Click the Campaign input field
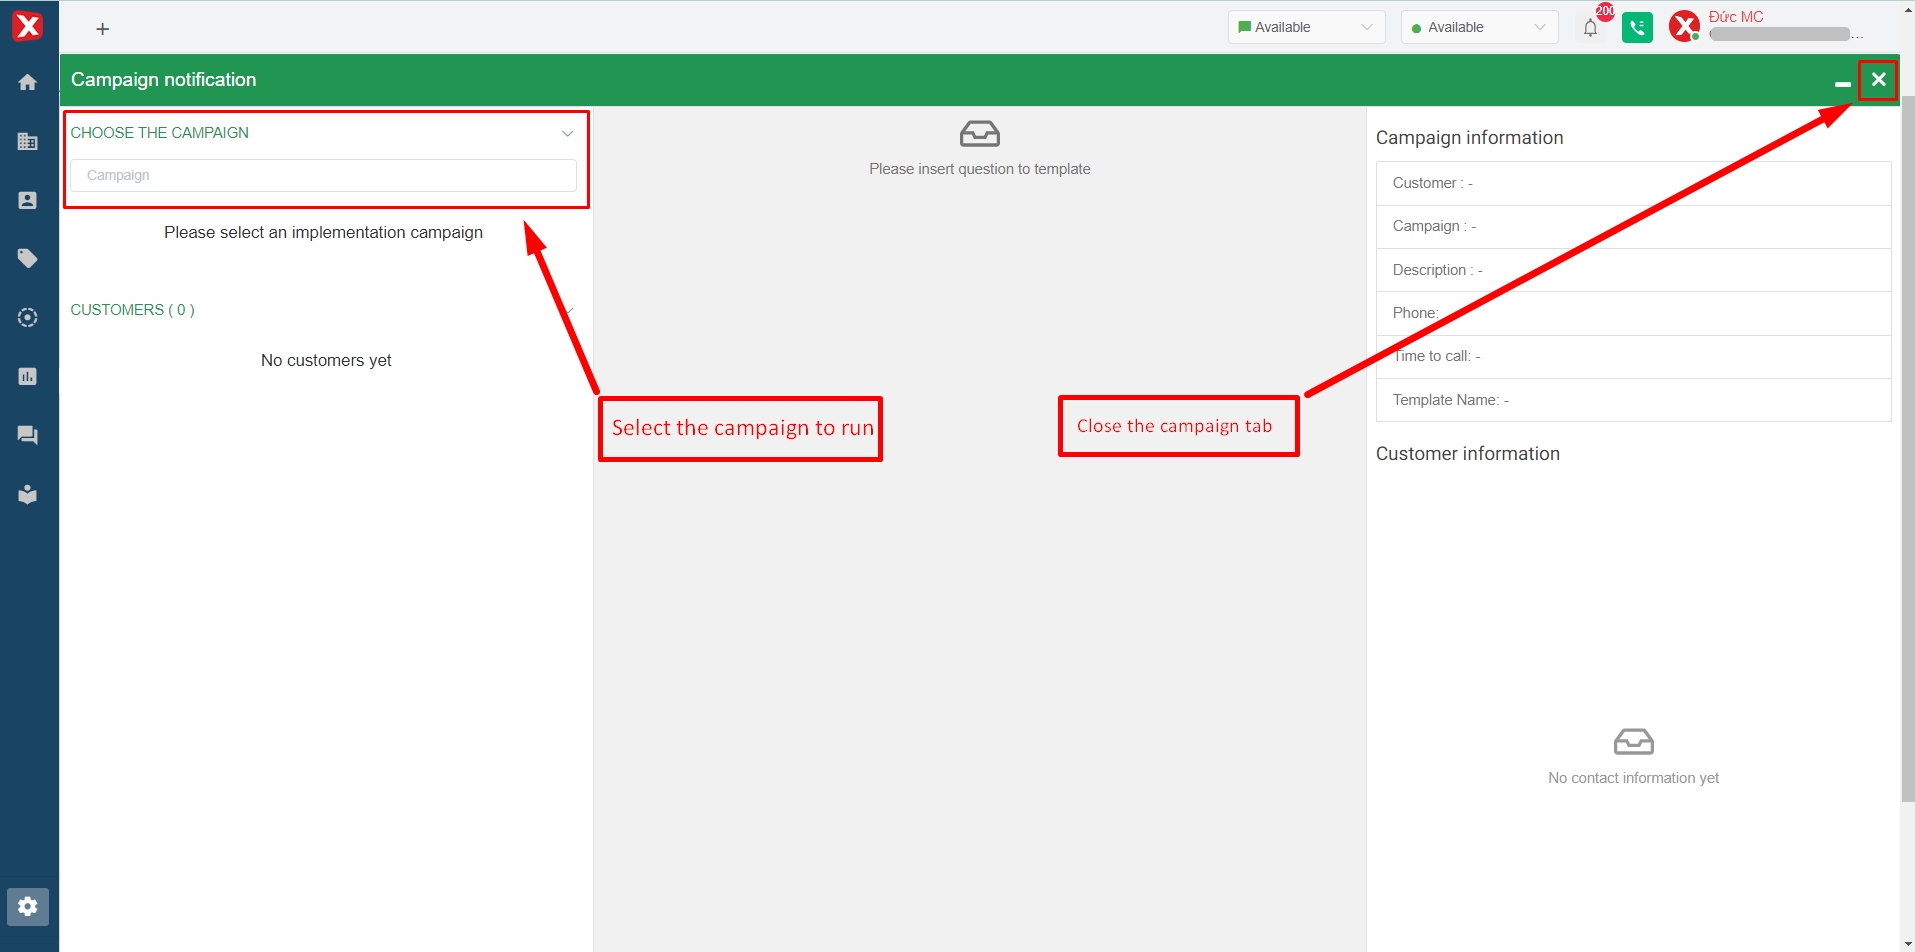Viewport: 1915px width, 952px height. click(x=323, y=175)
